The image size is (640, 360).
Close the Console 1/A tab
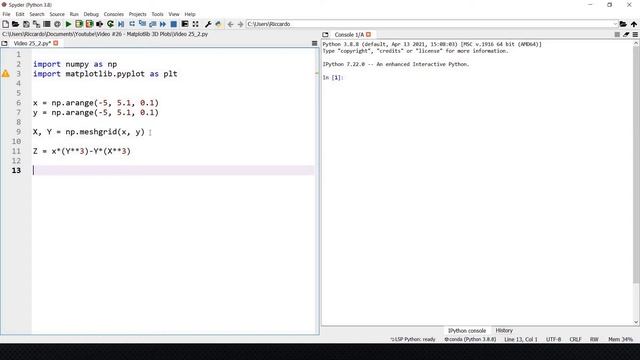click(x=369, y=35)
